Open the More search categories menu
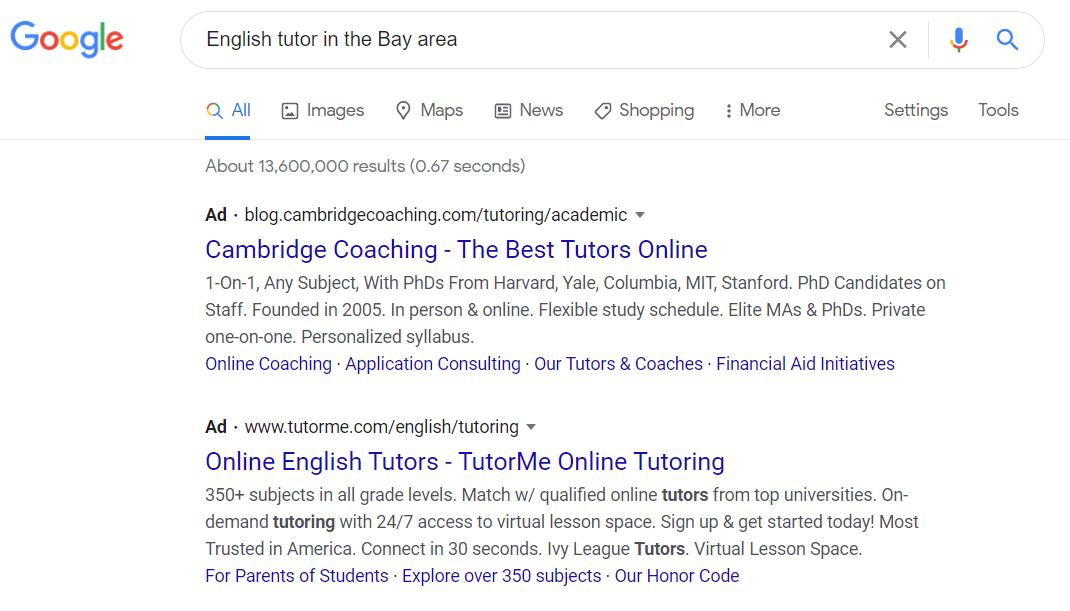 click(751, 110)
